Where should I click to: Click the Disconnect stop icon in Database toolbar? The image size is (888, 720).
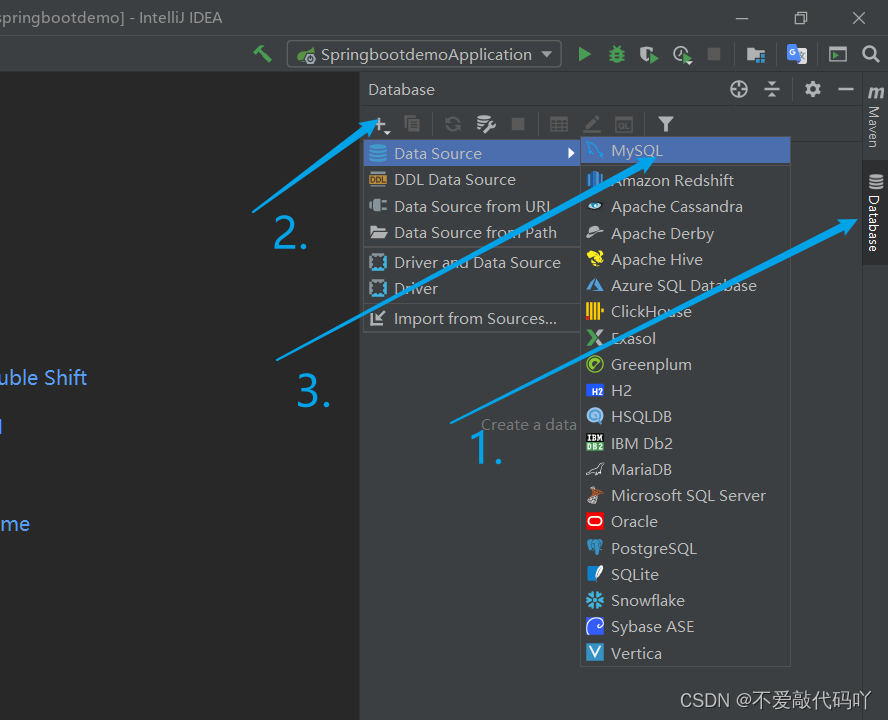(518, 123)
